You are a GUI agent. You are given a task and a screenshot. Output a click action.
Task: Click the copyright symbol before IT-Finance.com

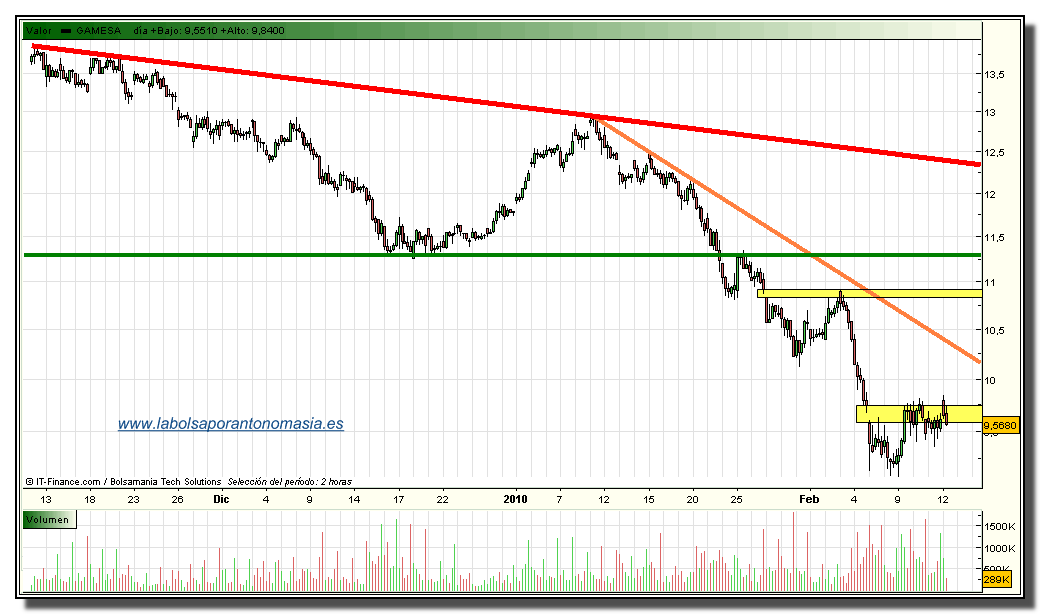31,481
